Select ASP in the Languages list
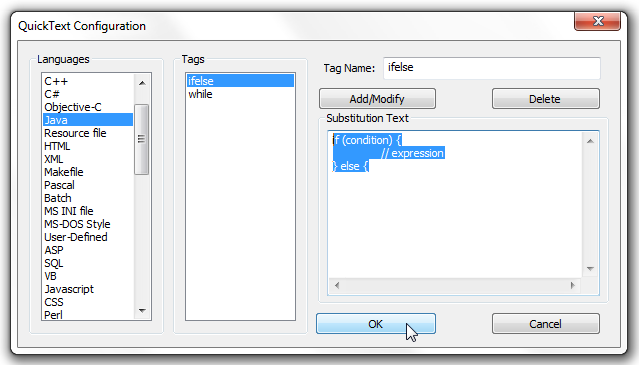The width and height of the screenshot is (639, 365). (88, 250)
